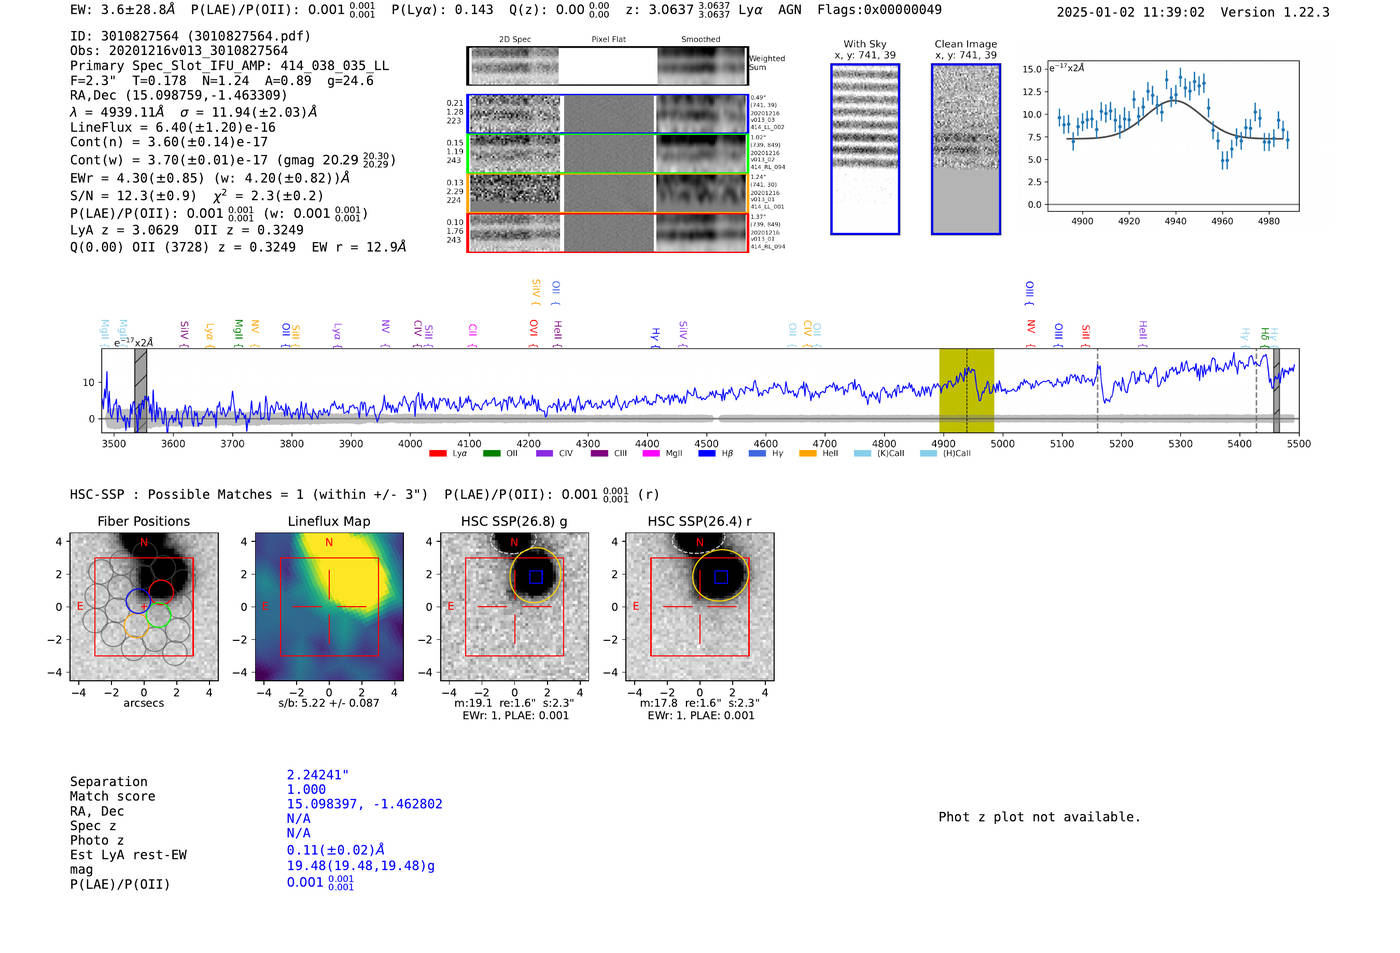Click the separation value 2.24241"
Image resolution: width=1400 pixels, height=953 pixels.
point(318,775)
